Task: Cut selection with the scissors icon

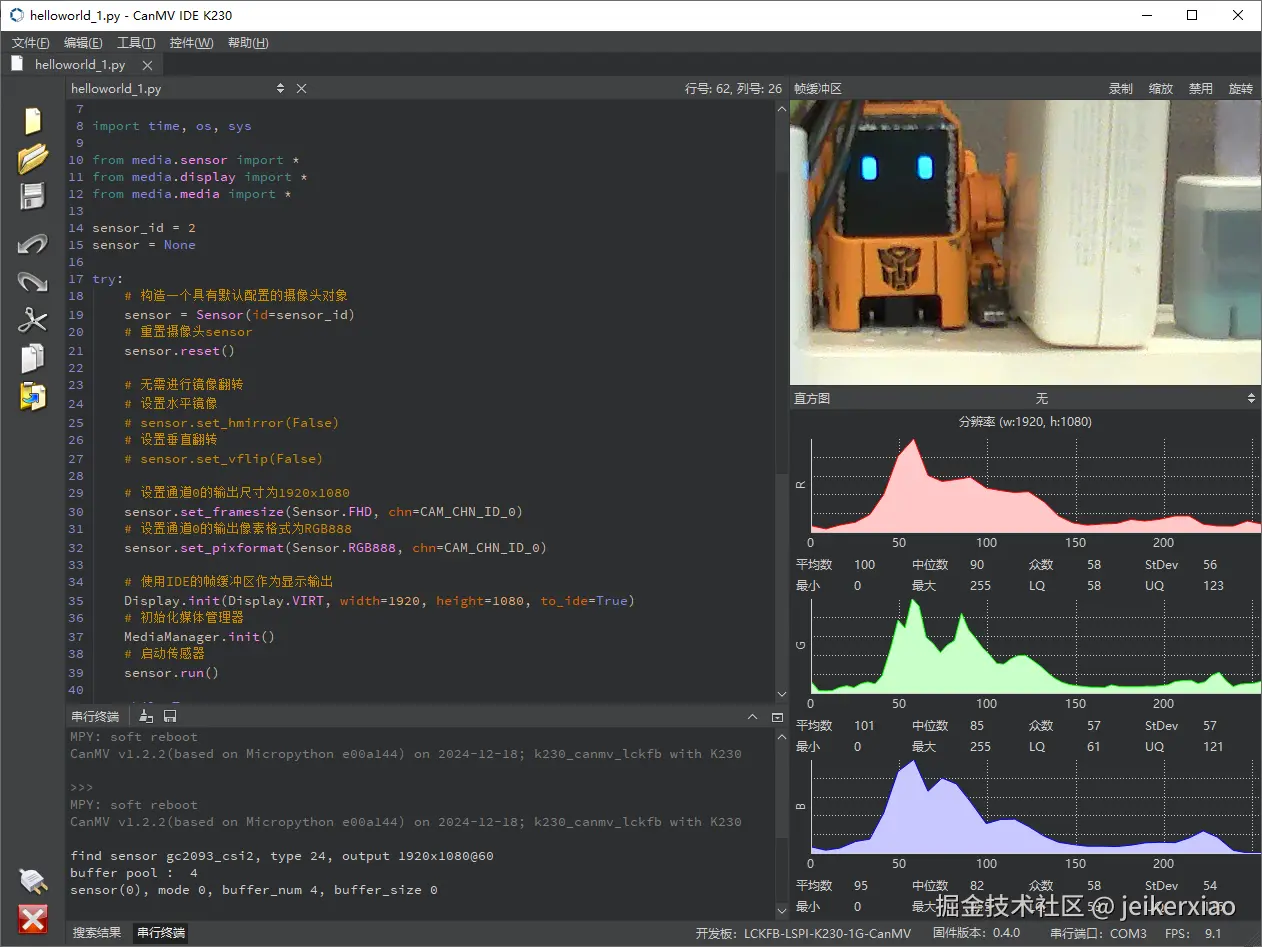Action: (x=33, y=320)
